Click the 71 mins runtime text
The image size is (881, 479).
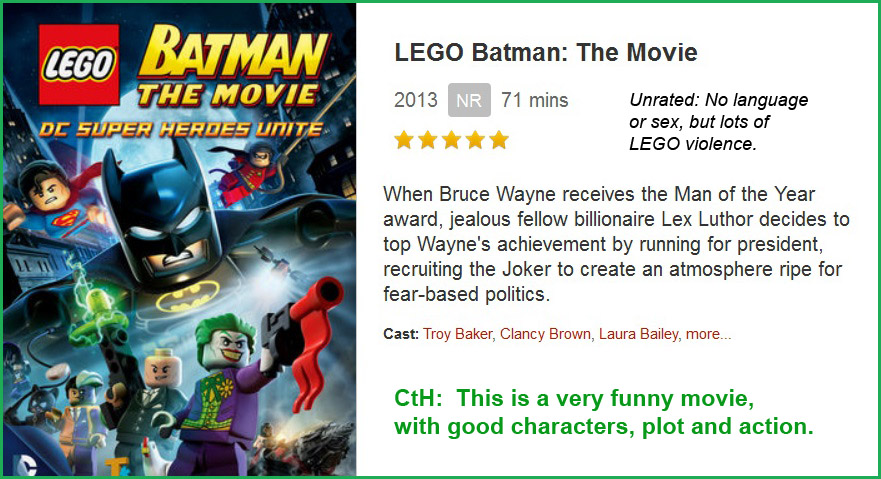535,100
